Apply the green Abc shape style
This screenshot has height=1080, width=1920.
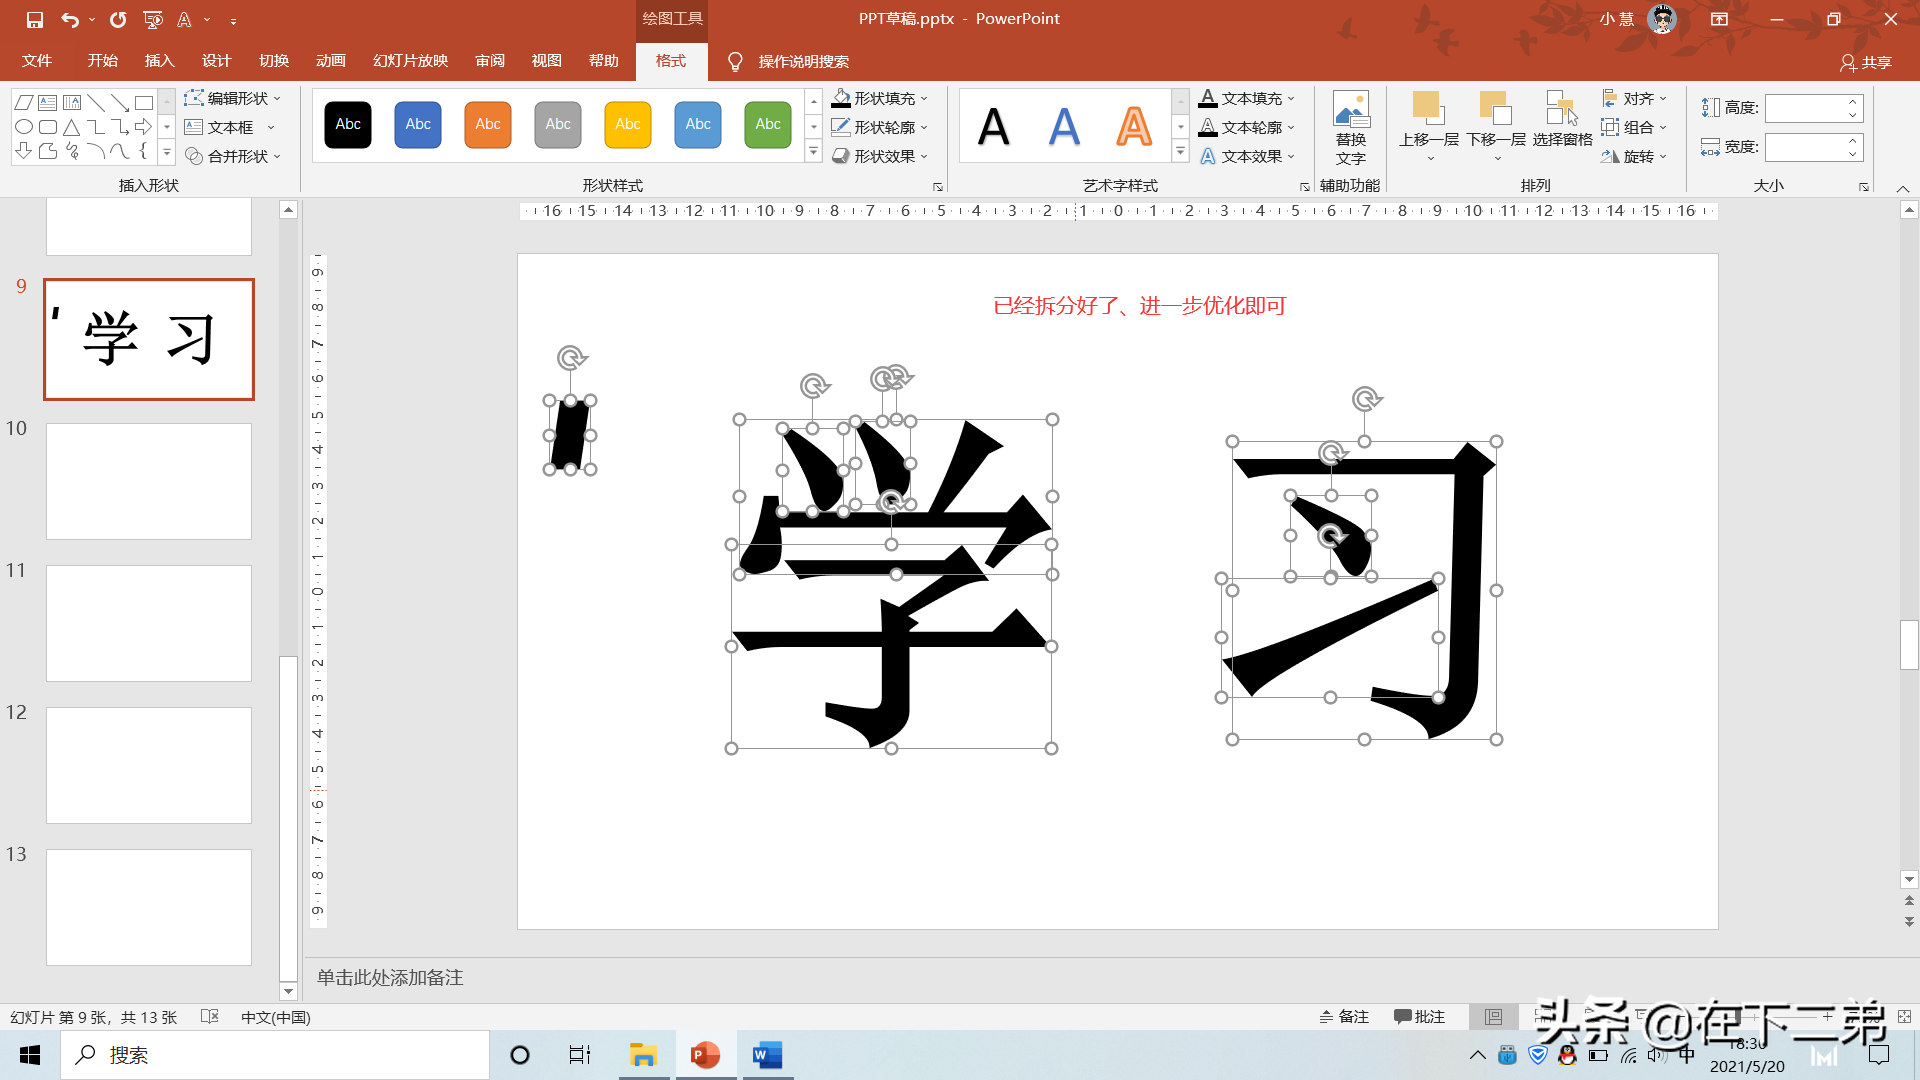pos(768,125)
